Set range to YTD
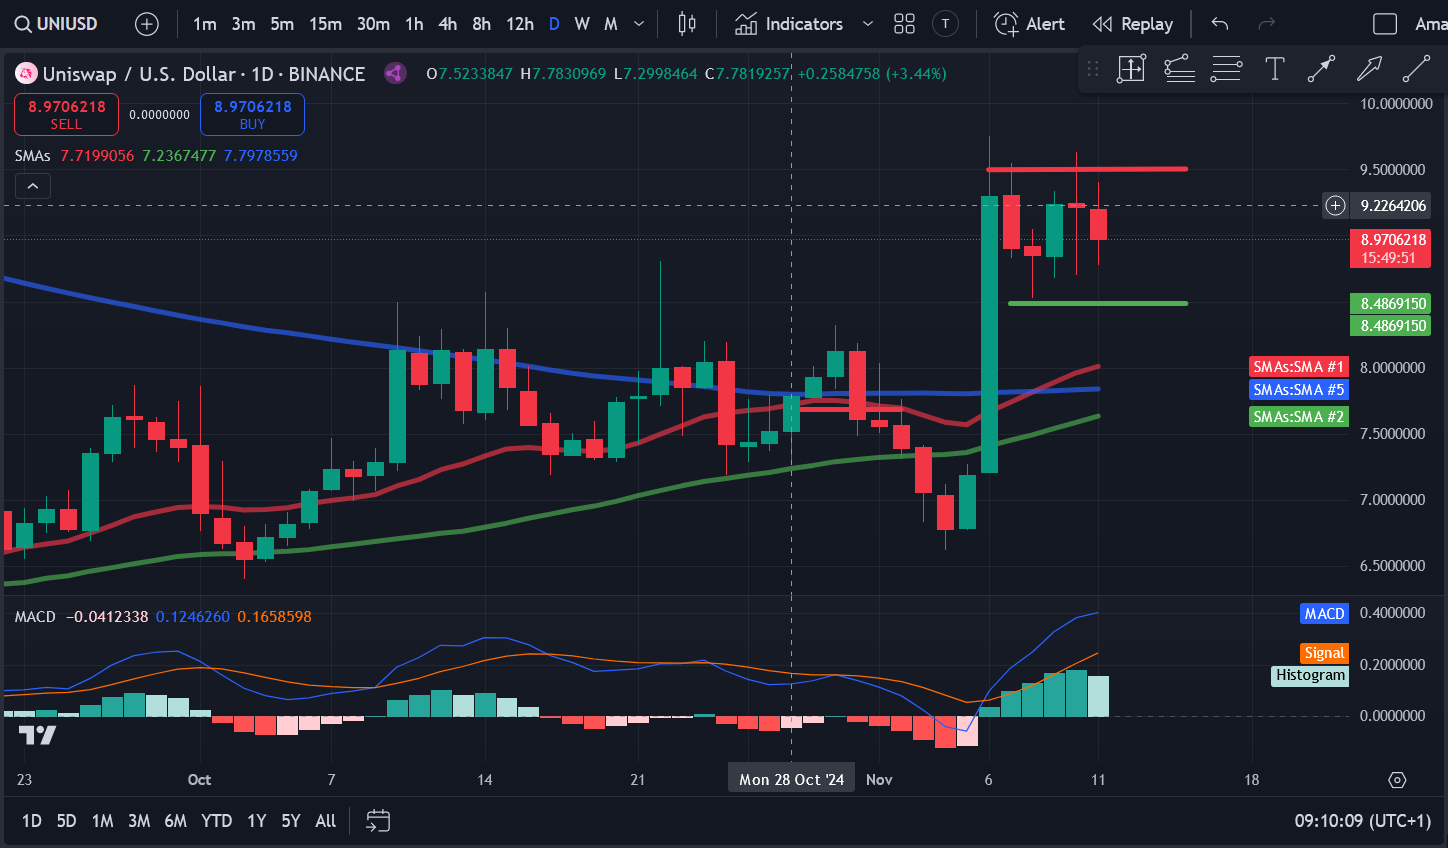 [x=216, y=821]
